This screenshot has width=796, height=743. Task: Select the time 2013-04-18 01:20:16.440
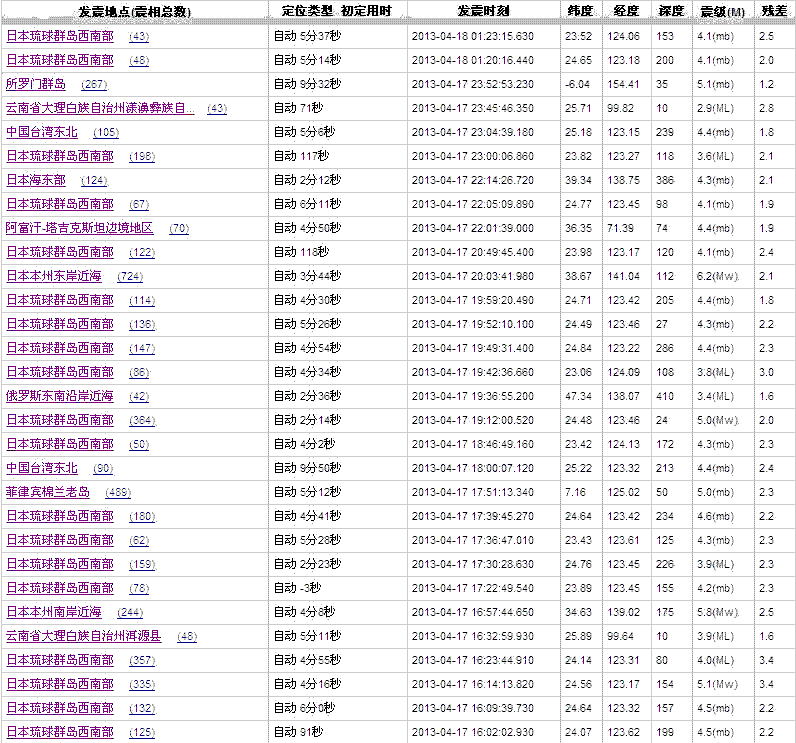tap(473, 60)
